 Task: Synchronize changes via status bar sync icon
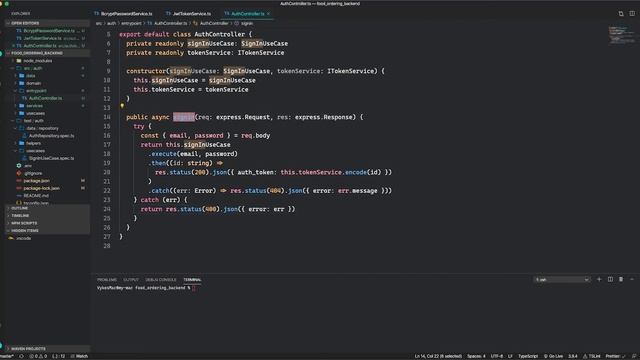click(x=22, y=356)
